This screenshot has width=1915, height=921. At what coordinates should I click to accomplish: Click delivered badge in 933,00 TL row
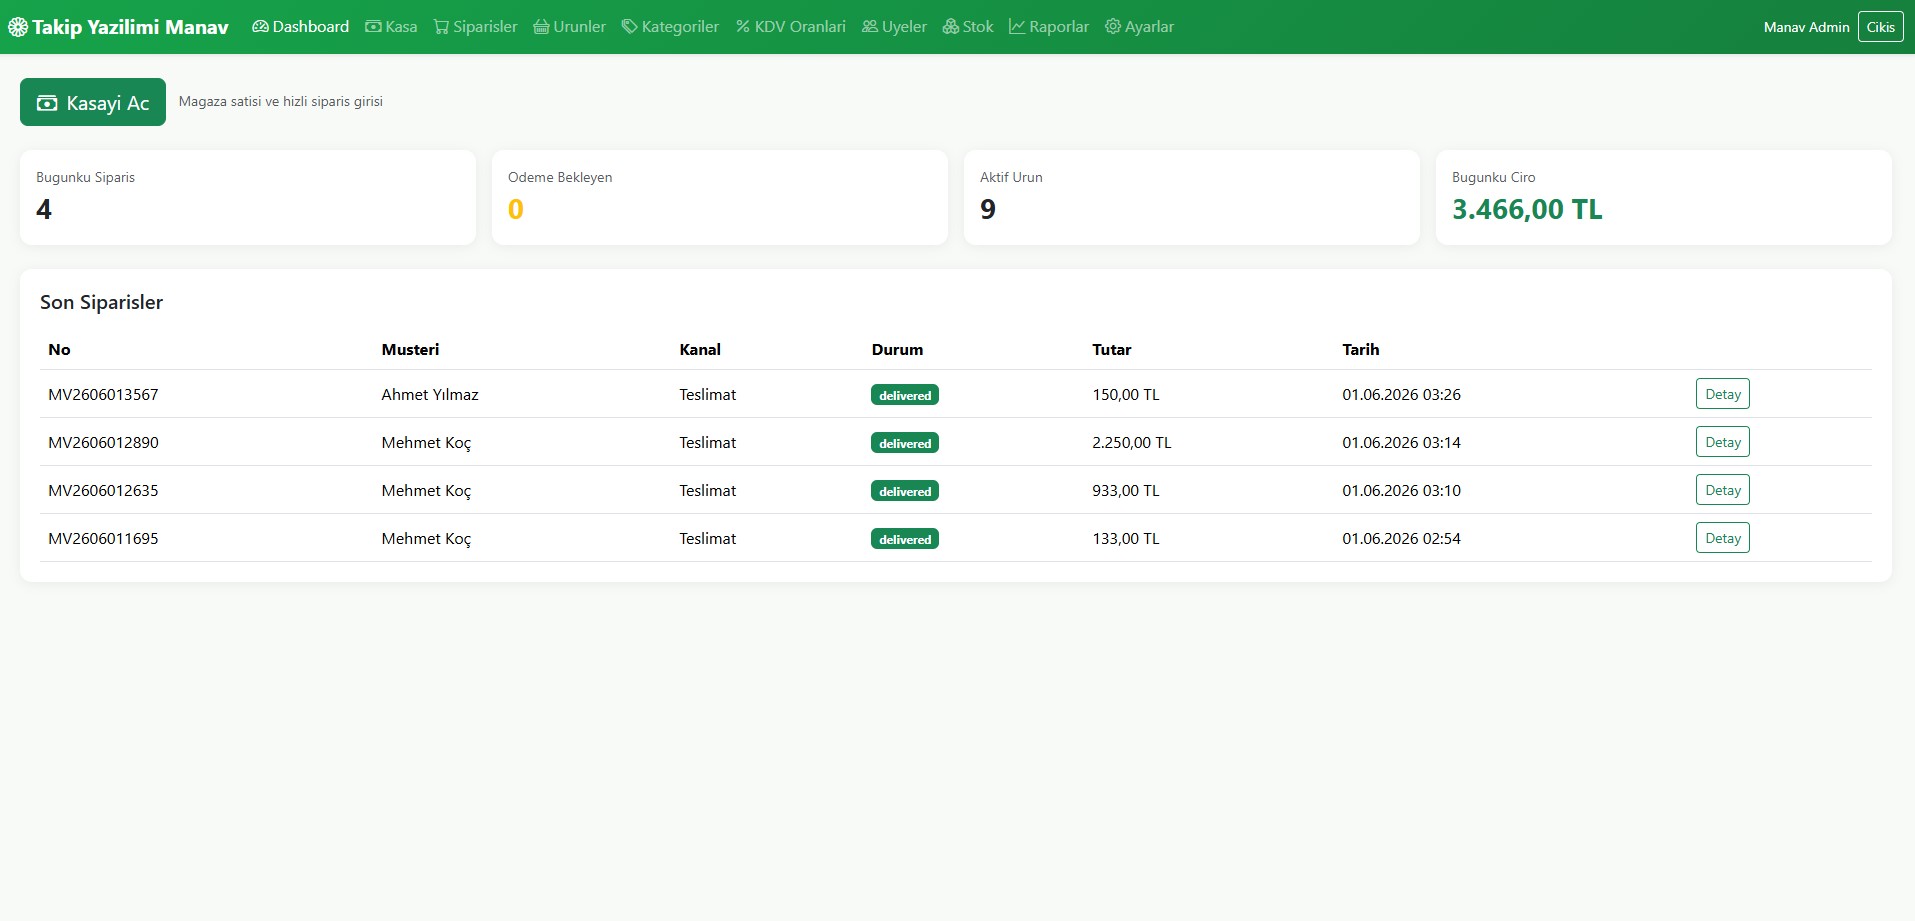tap(905, 491)
